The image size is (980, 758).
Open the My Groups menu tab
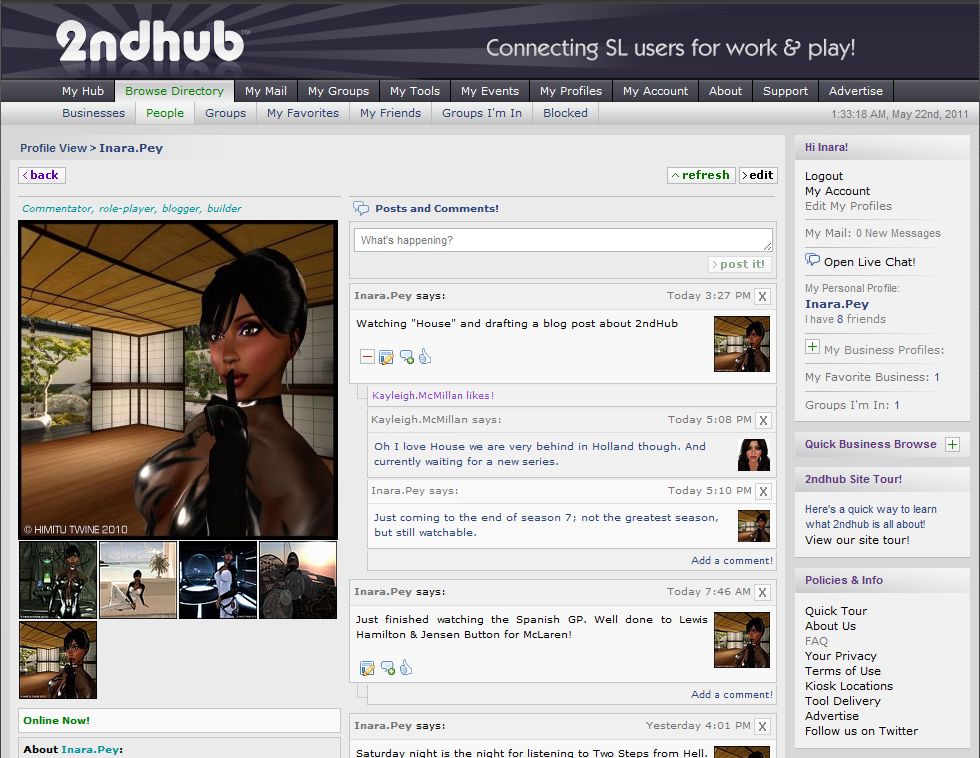[338, 91]
